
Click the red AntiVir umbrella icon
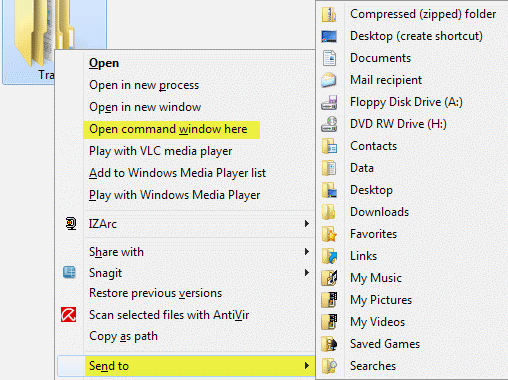[x=69, y=314]
